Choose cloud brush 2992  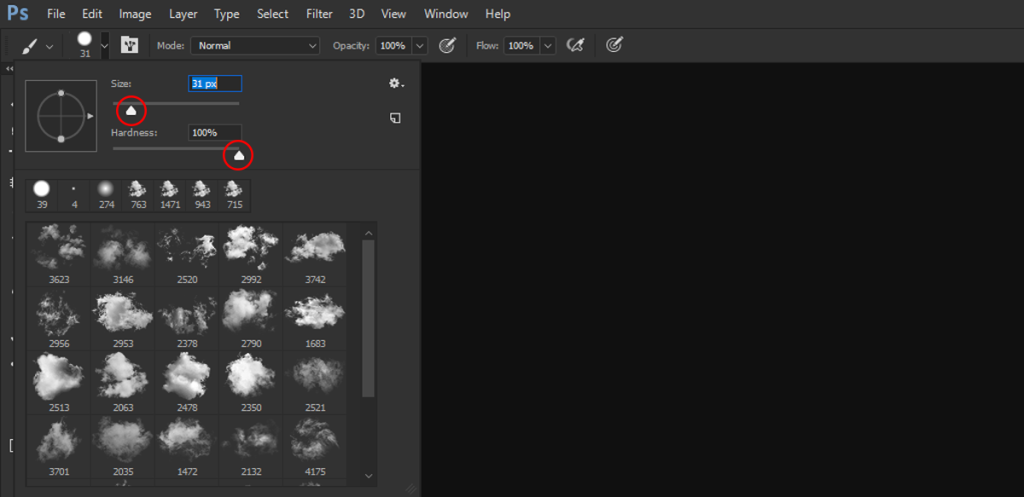click(251, 254)
